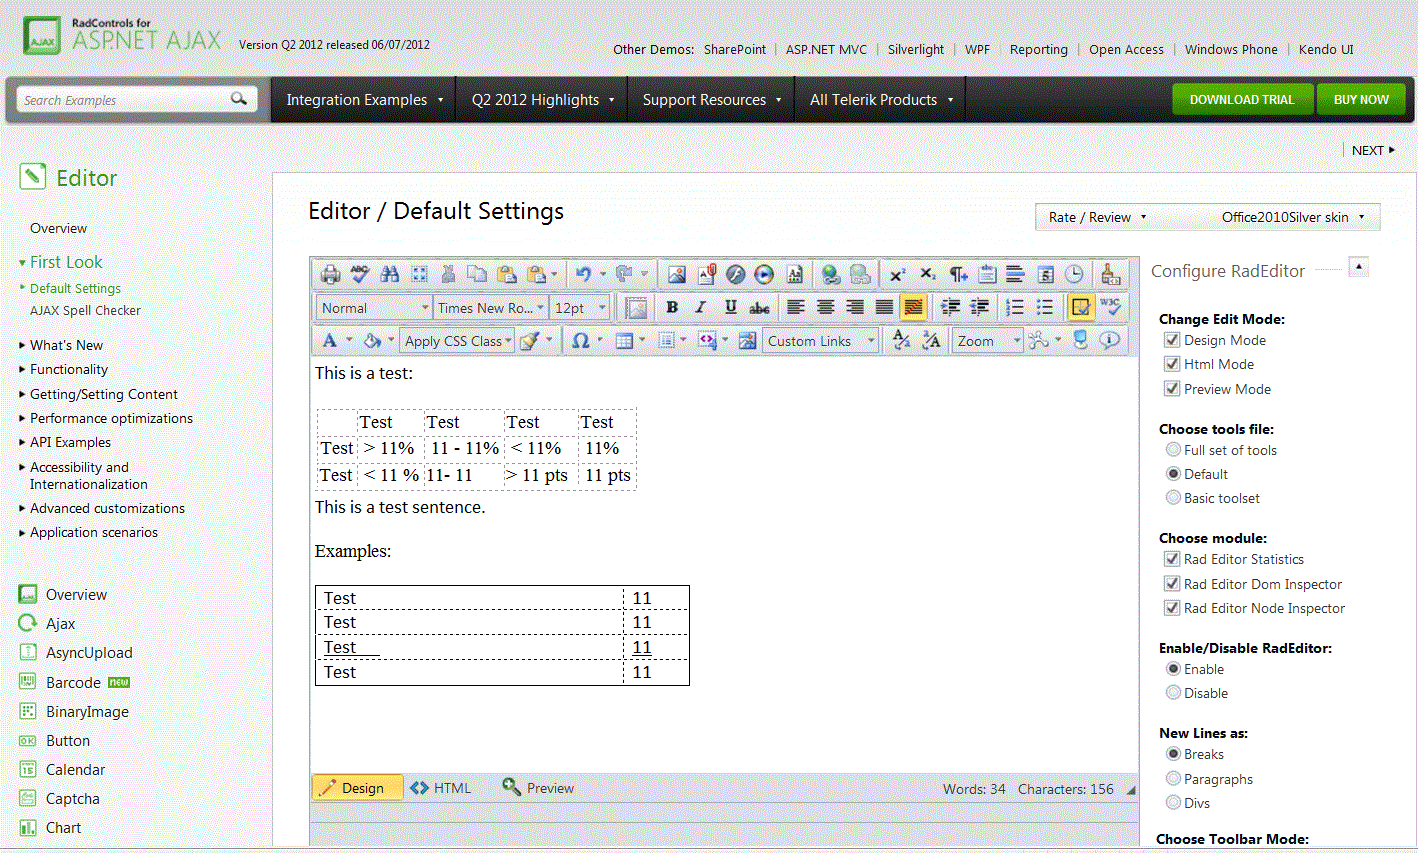Open the Support Resources menu

coord(712,100)
